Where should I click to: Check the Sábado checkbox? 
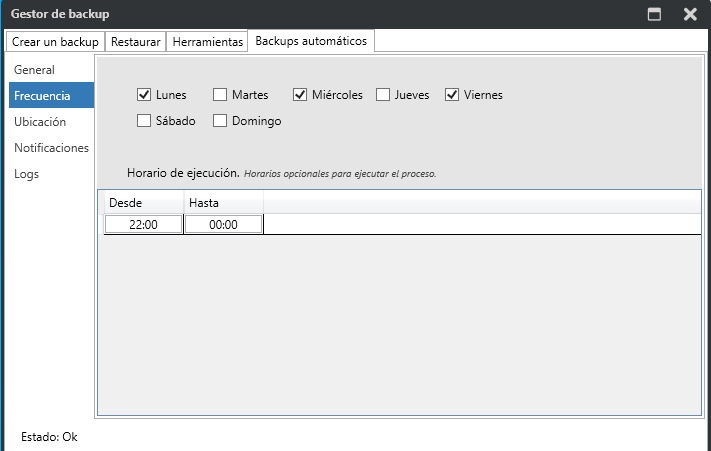pos(144,121)
